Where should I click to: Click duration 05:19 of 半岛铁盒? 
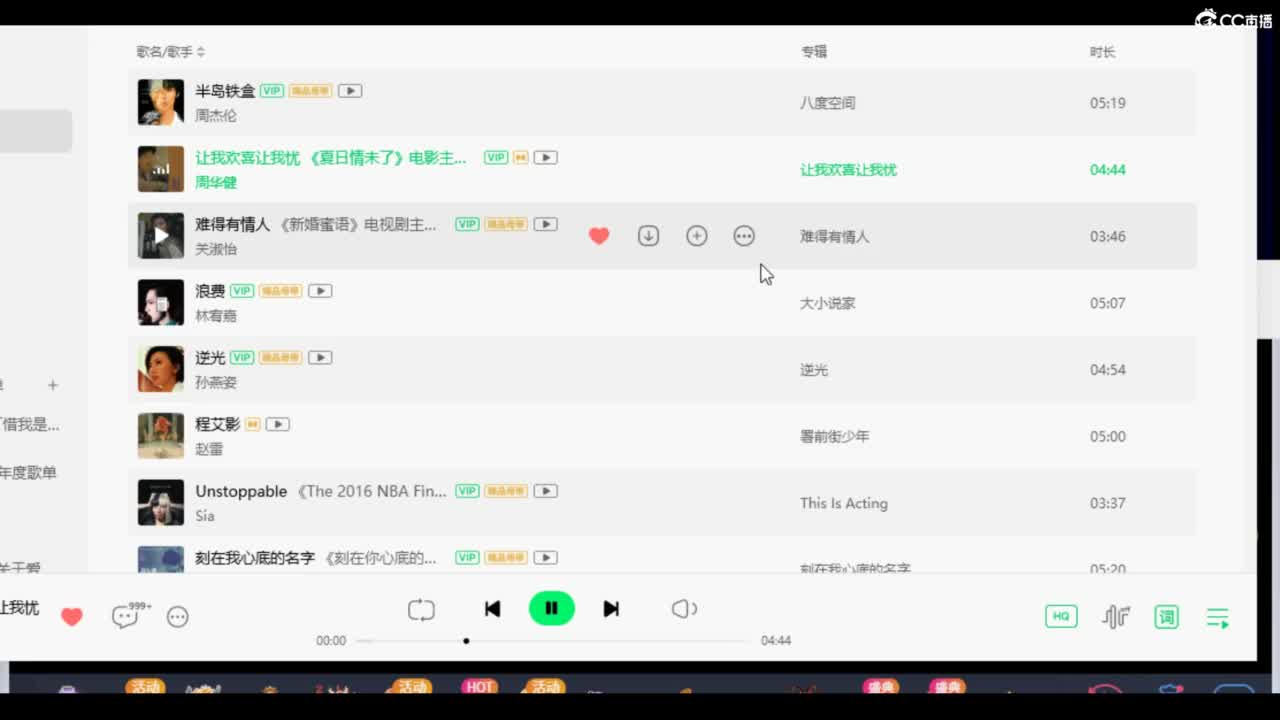pos(1108,103)
